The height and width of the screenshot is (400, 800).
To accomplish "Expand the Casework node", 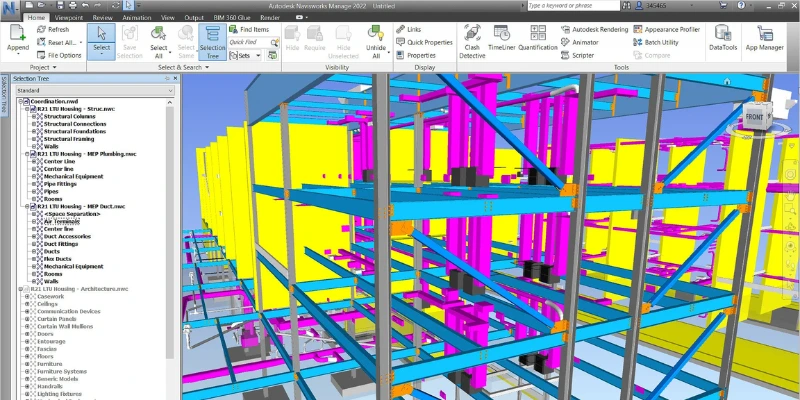I will click(x=28, y=296).
